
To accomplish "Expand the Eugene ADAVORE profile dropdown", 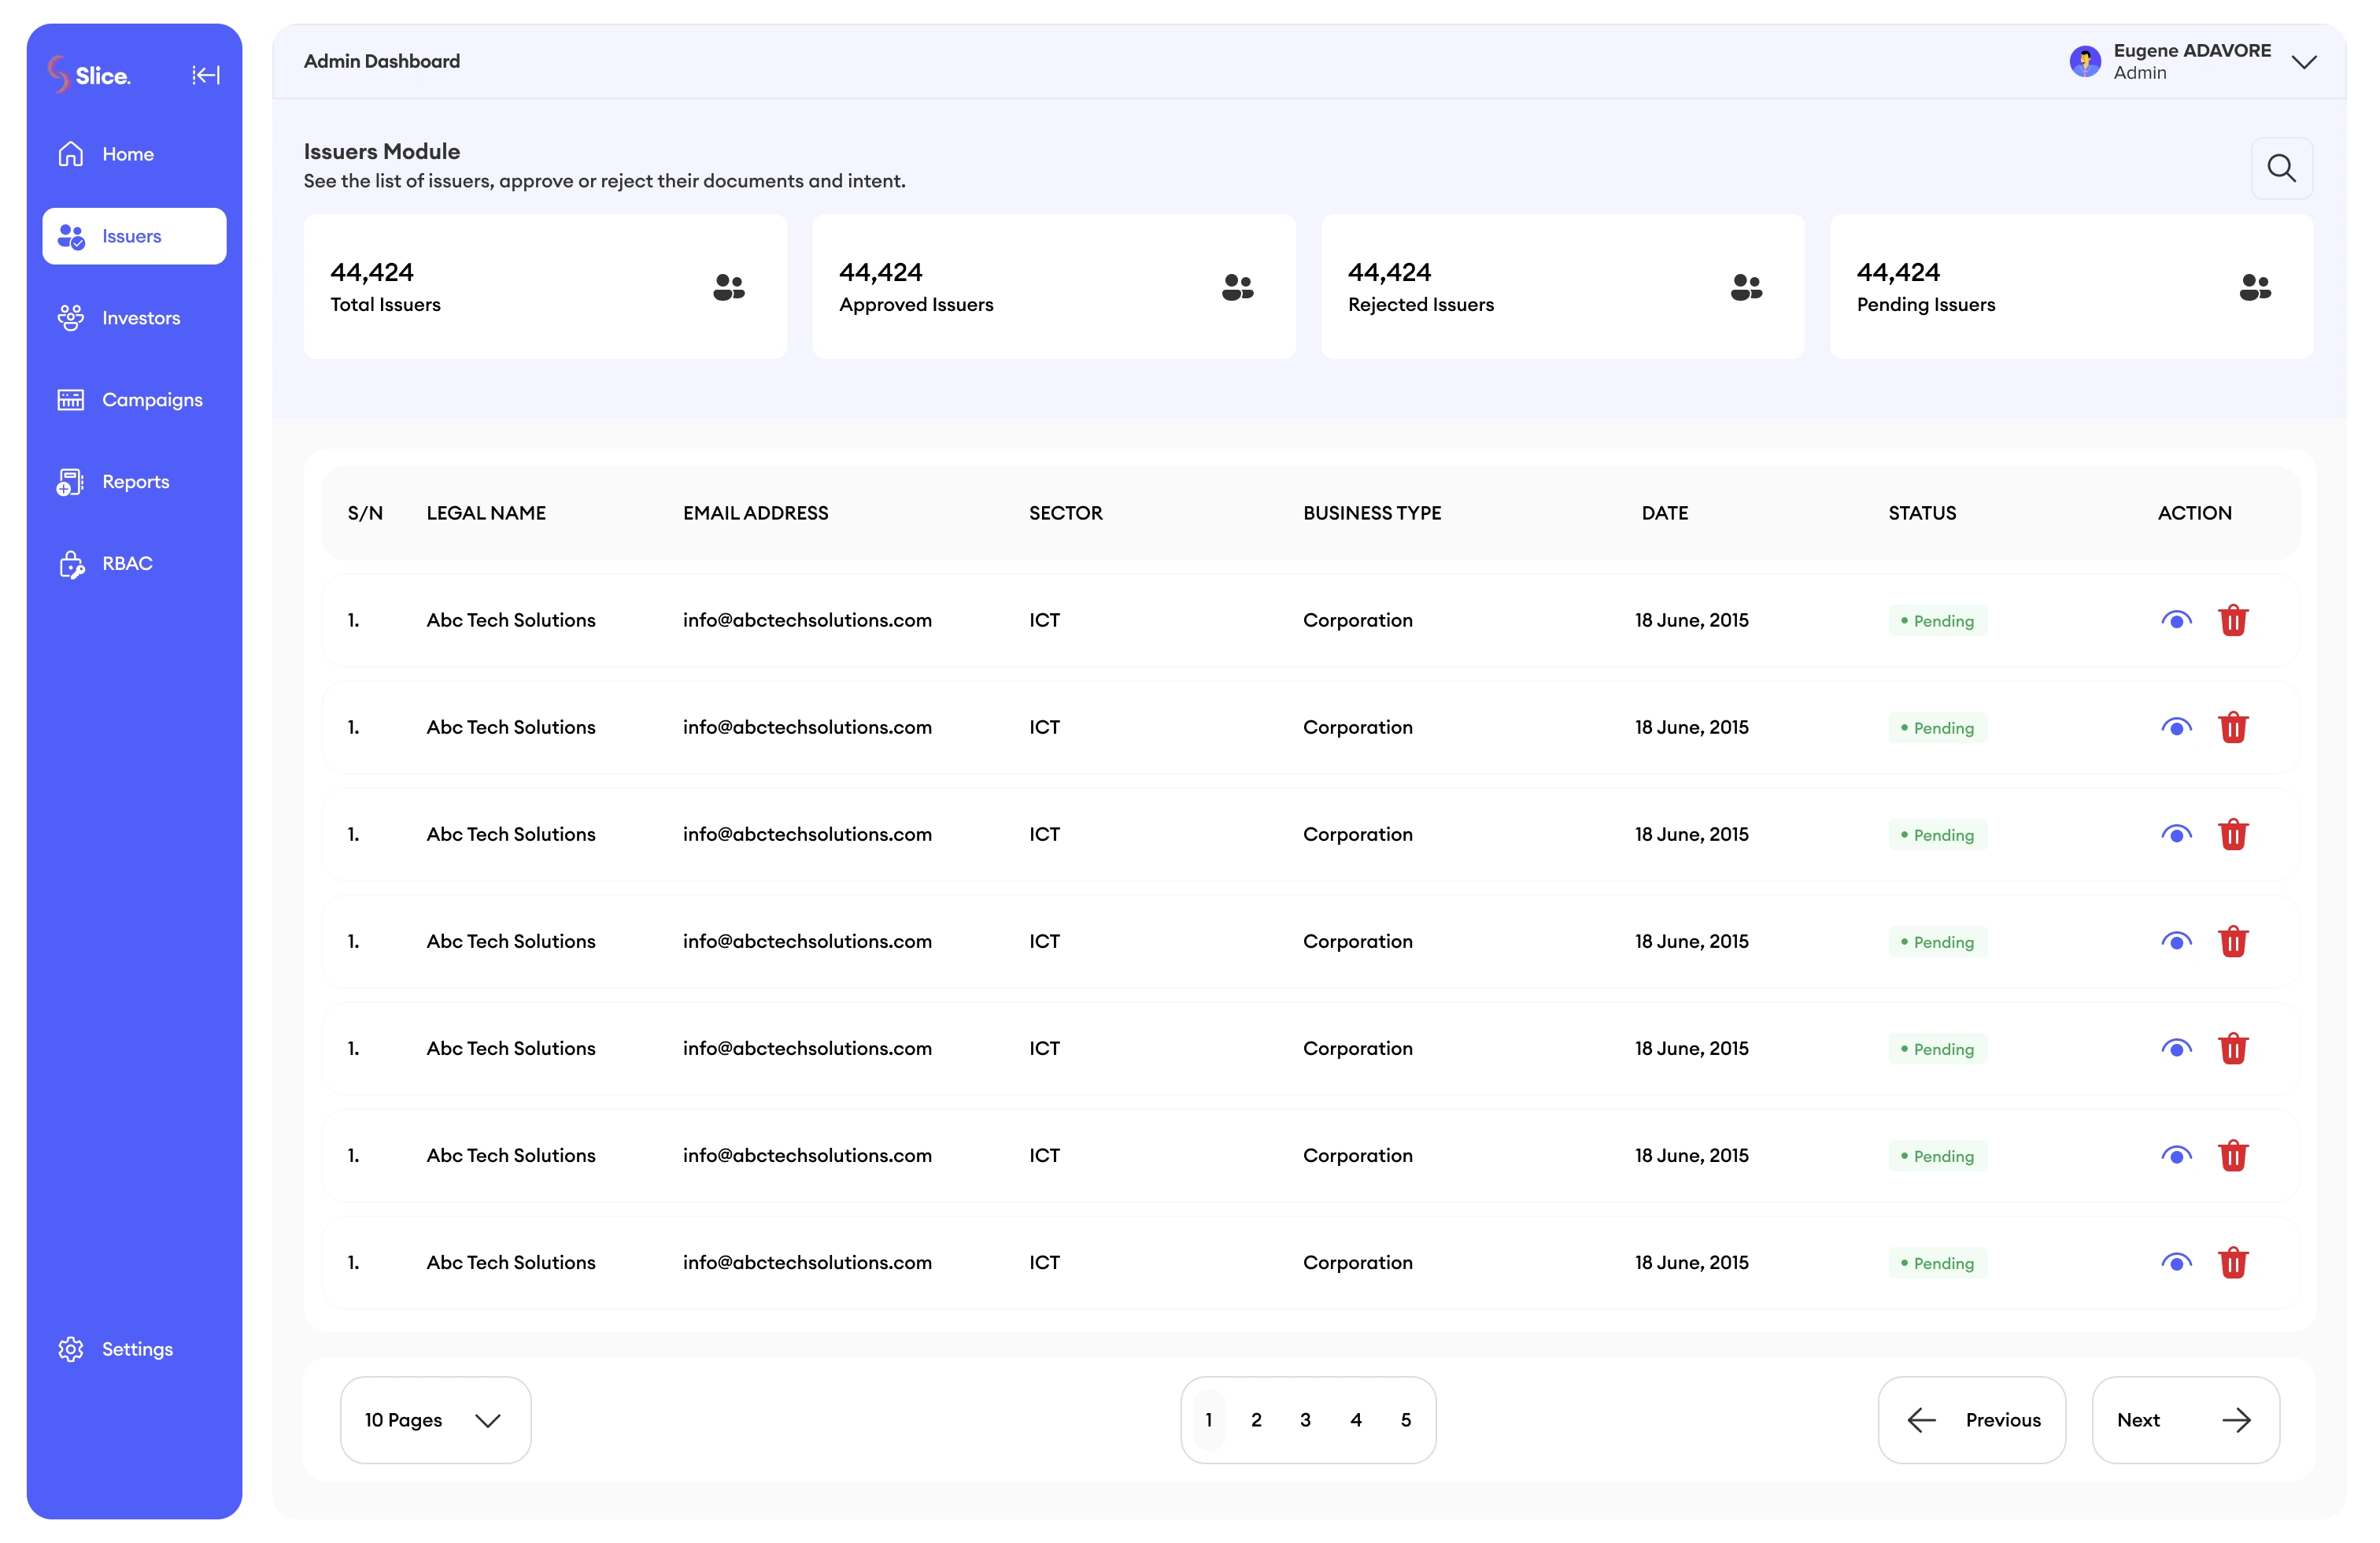I will click(2304, 62).
